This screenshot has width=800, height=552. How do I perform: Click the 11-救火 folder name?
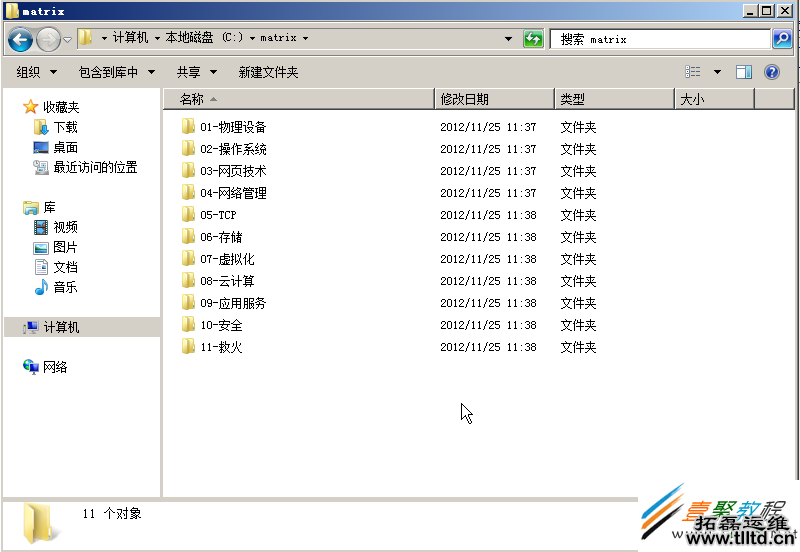tap(221, 347)
